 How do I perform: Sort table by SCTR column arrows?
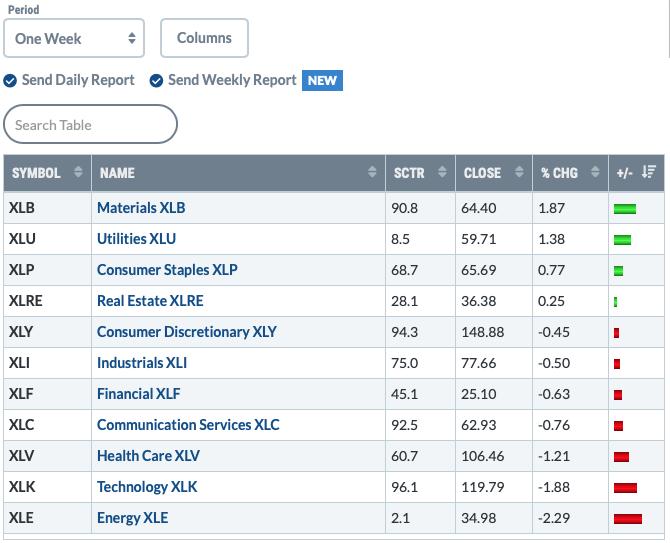442,172
